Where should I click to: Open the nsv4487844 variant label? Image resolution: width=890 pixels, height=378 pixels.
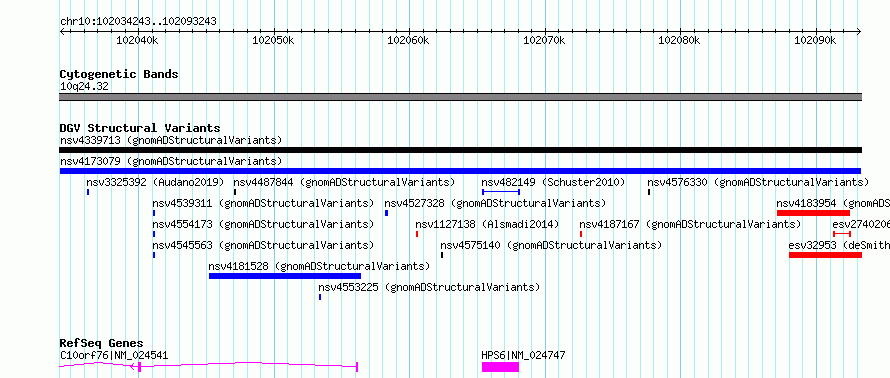click(x=345, y=182)
